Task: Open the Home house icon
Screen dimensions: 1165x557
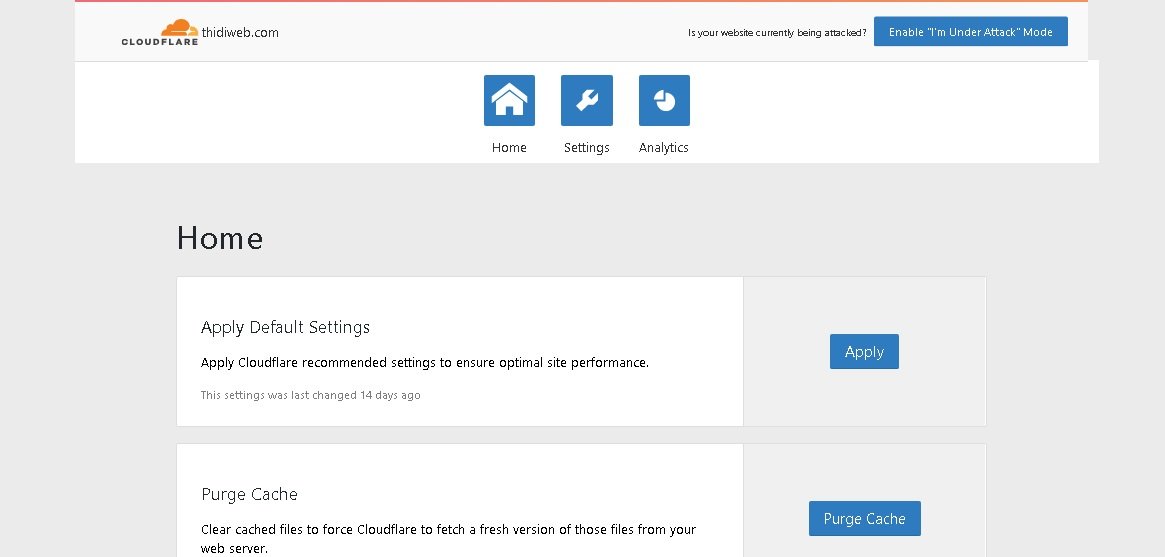Action: 509,100
